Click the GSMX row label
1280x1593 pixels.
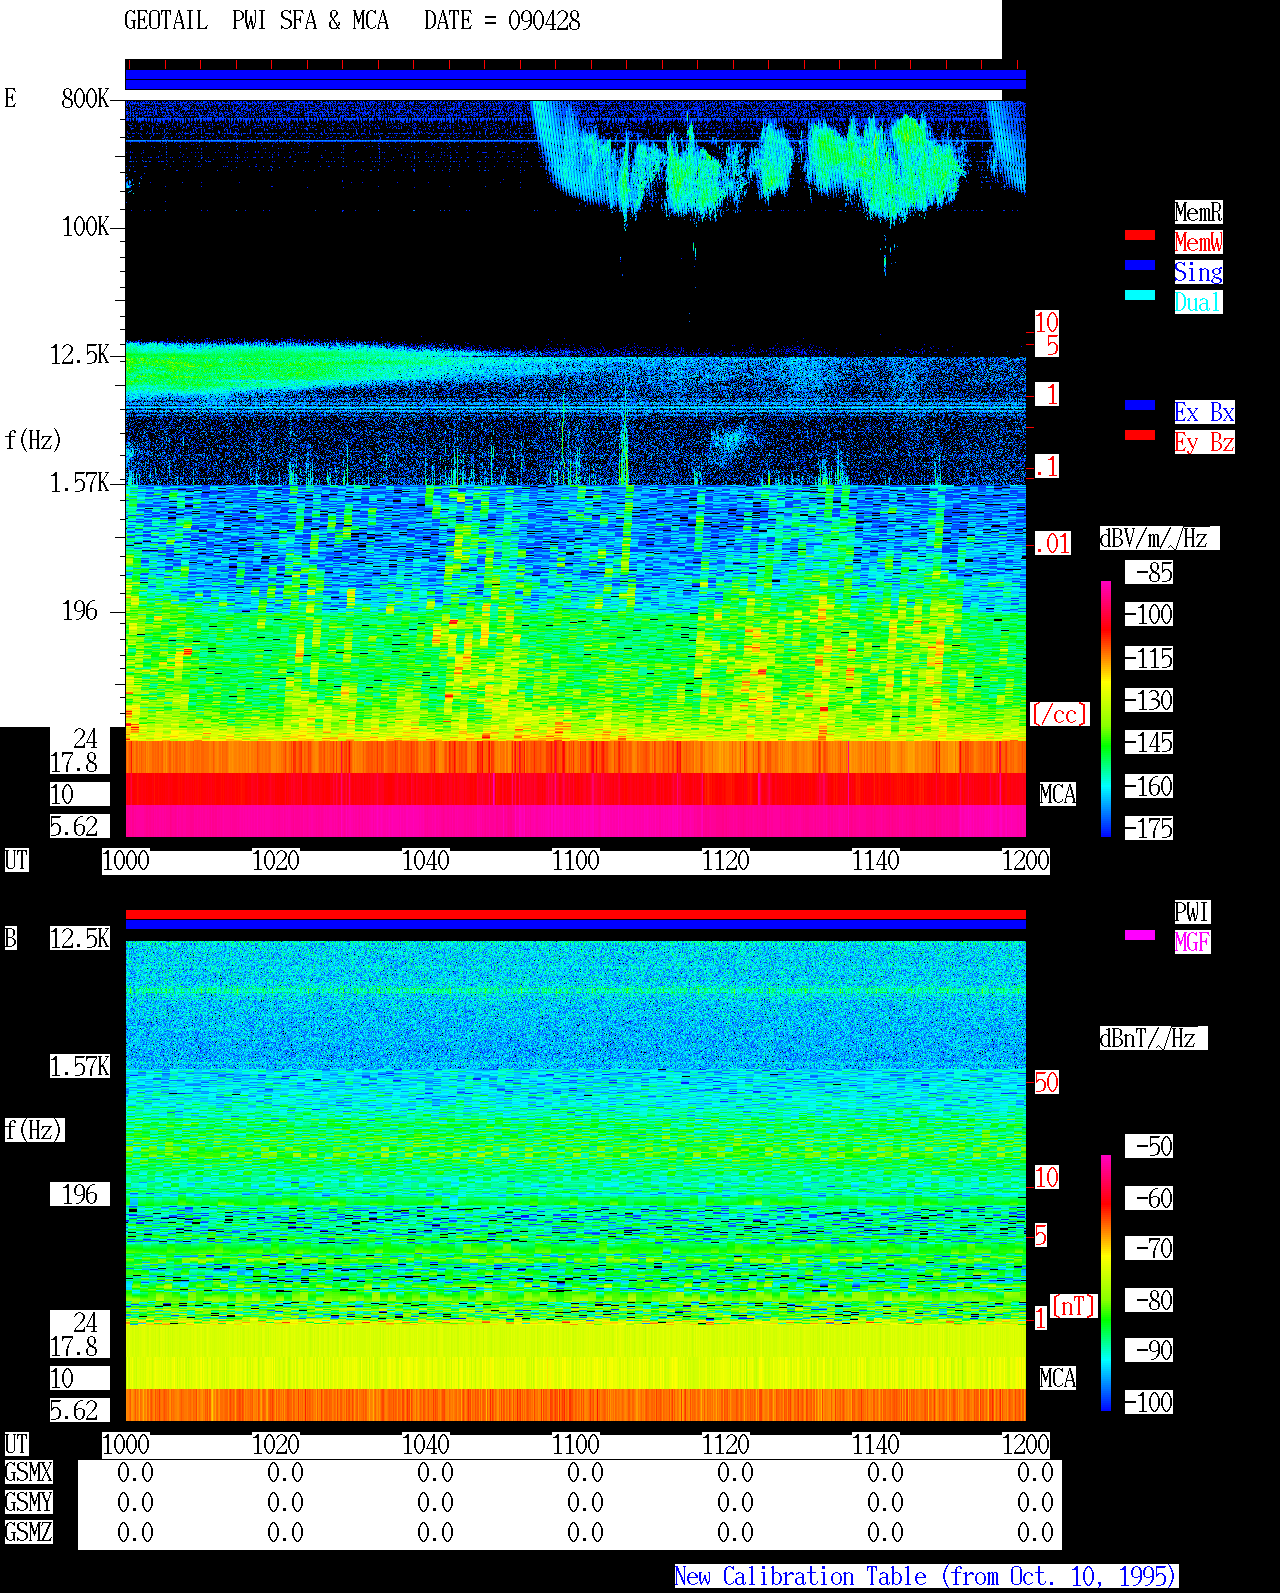pos(28,1473)
